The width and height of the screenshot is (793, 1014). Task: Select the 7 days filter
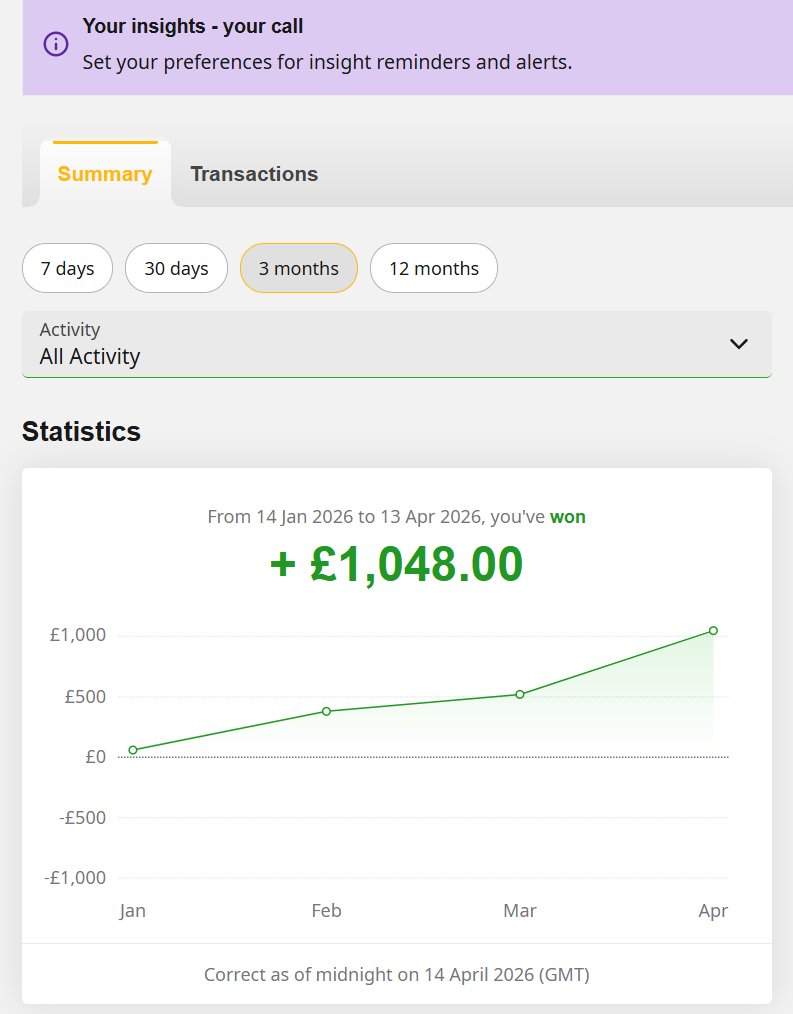click(67, 267)
